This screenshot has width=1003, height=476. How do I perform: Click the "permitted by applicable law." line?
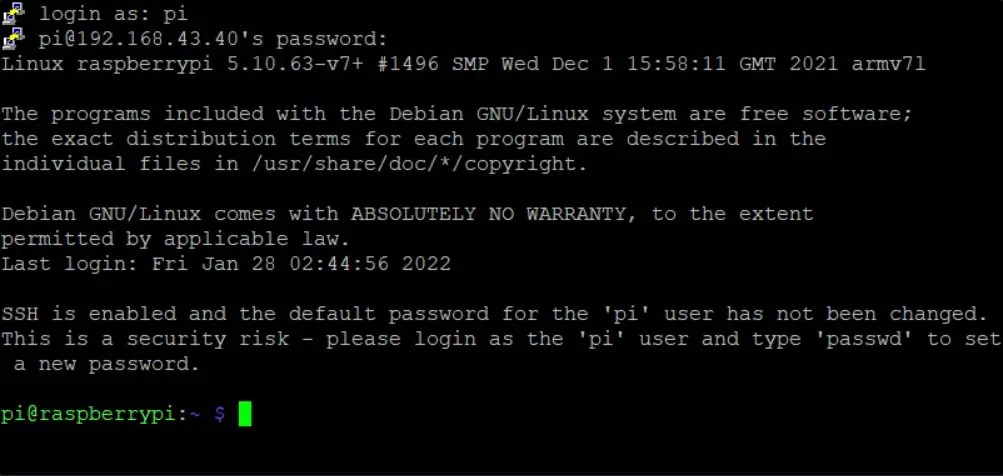tap(176, 239)
